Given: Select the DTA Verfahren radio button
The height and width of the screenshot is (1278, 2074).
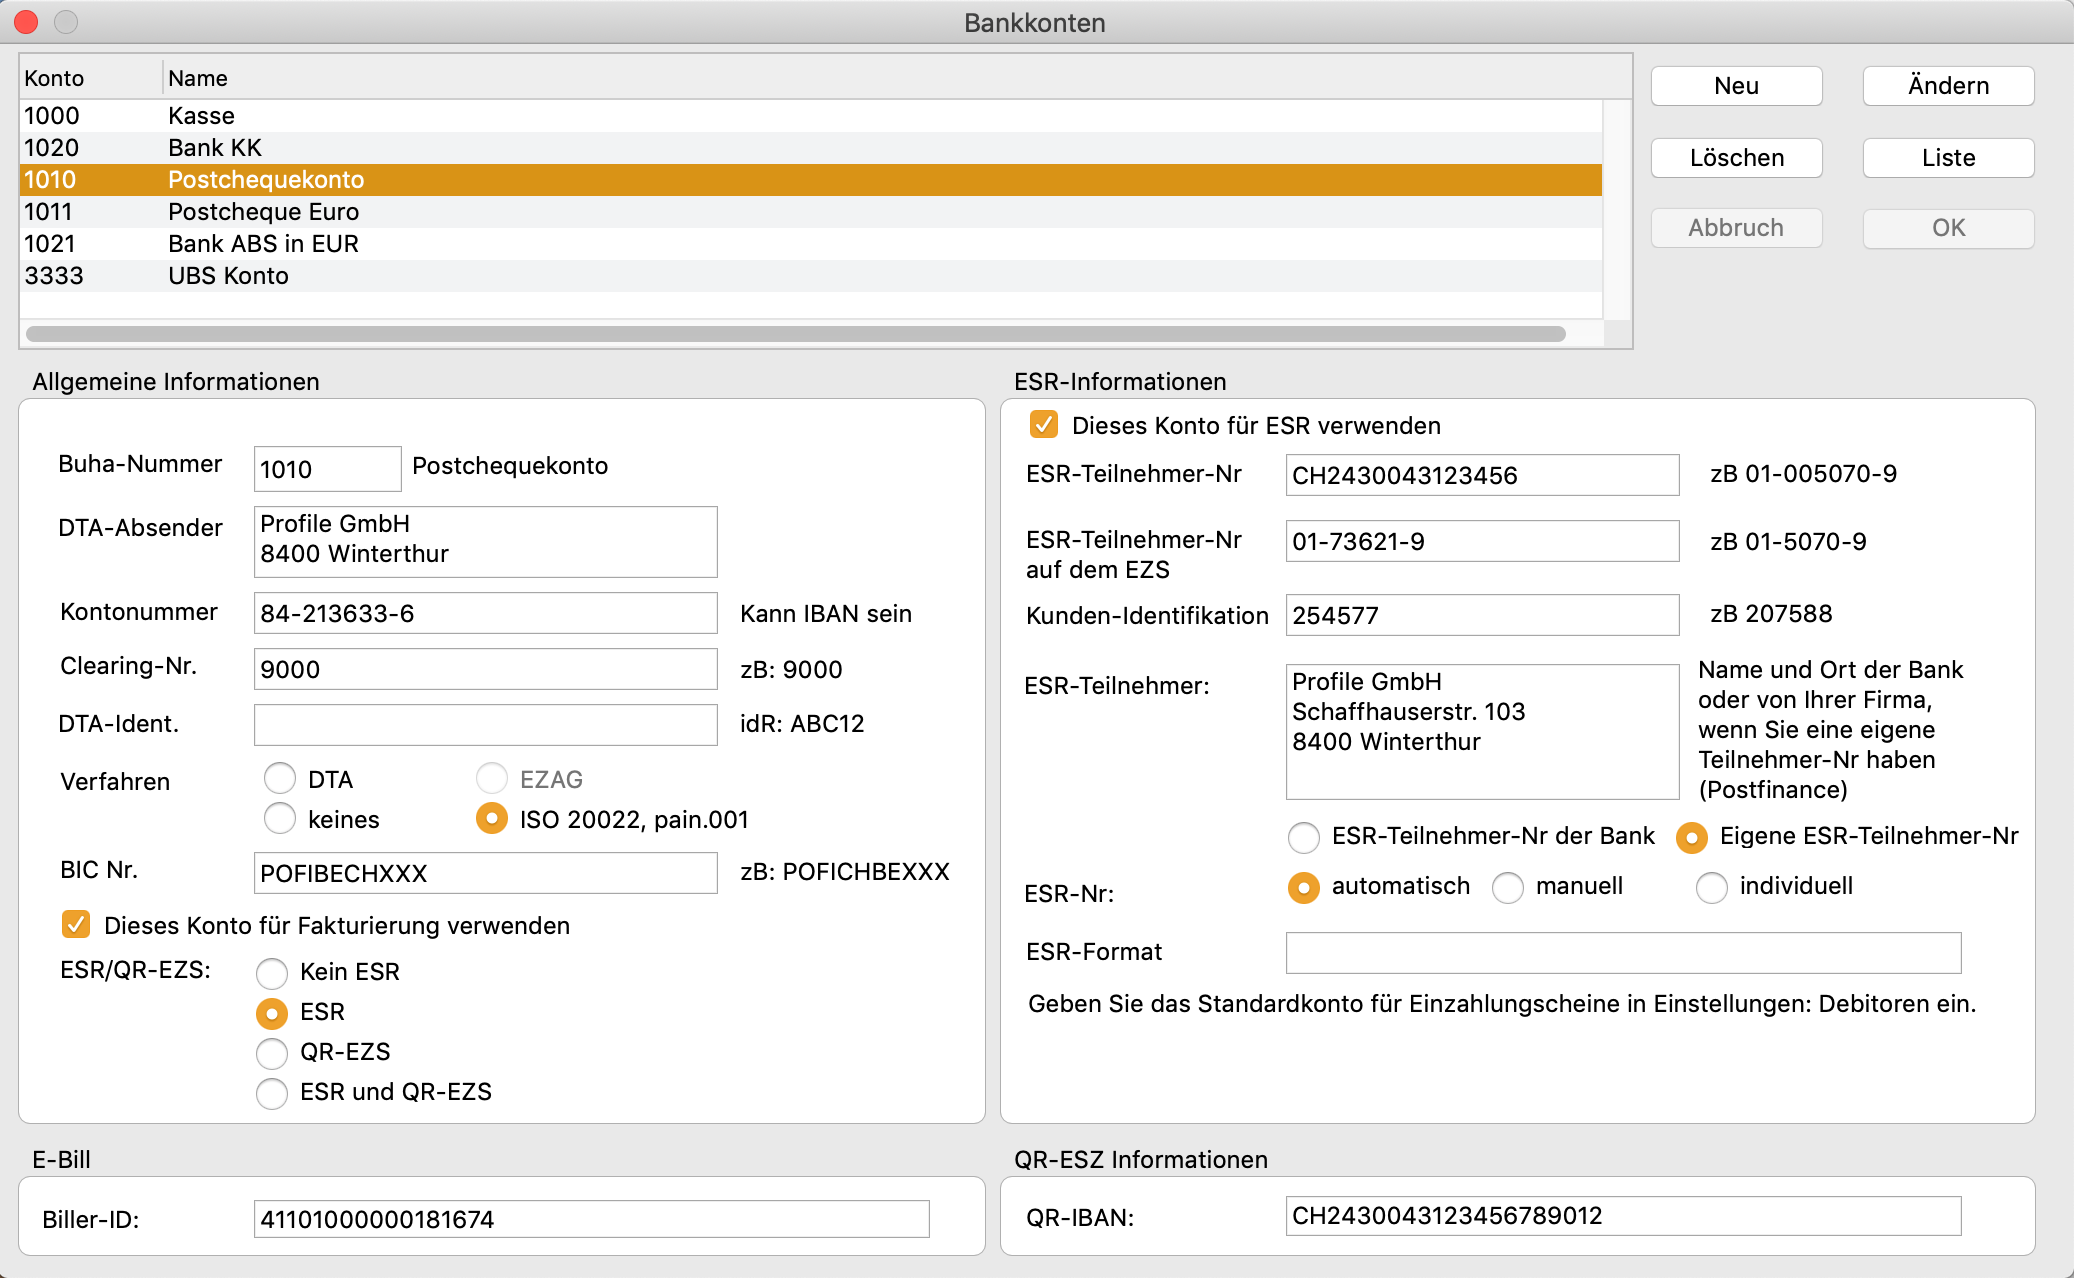Looking at the screenshot, I should coord(280,779).
